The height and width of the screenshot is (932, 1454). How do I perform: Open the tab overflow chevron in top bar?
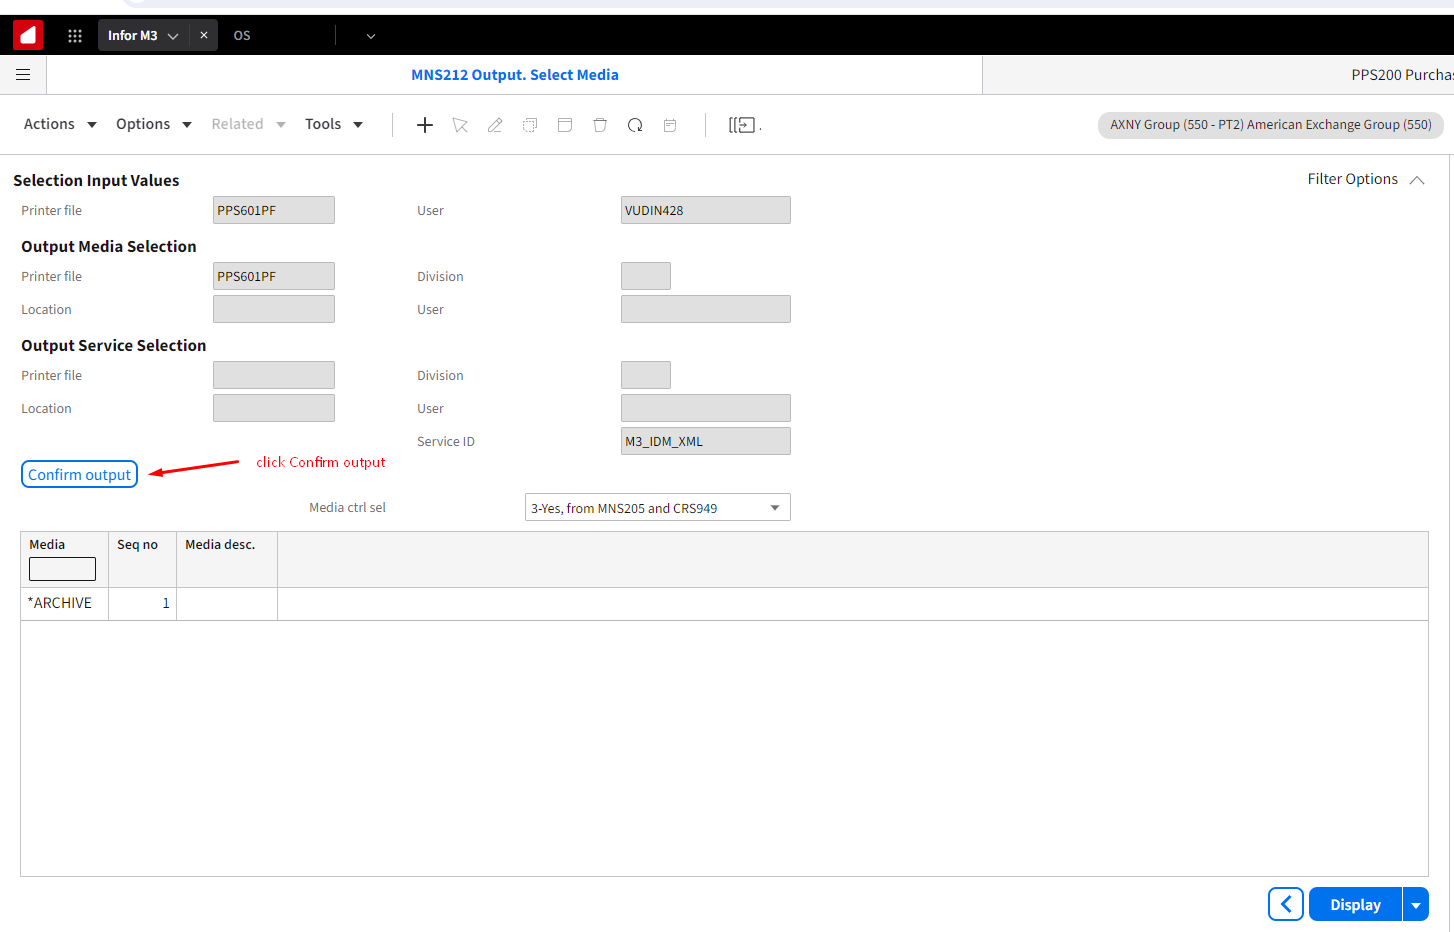(371, 36)
